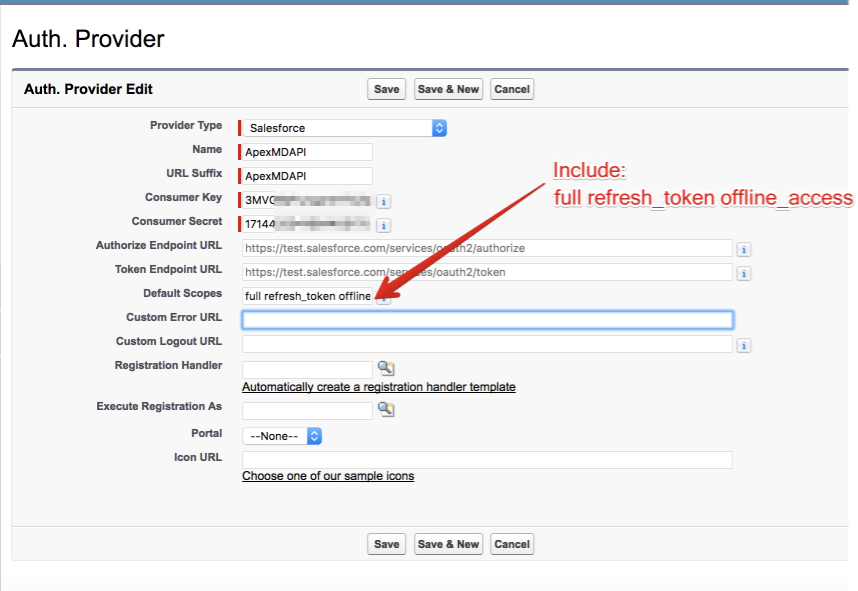Click the Token Endpoint URL field
Viewport: 858px width, 591px height.
pos(487,272)
